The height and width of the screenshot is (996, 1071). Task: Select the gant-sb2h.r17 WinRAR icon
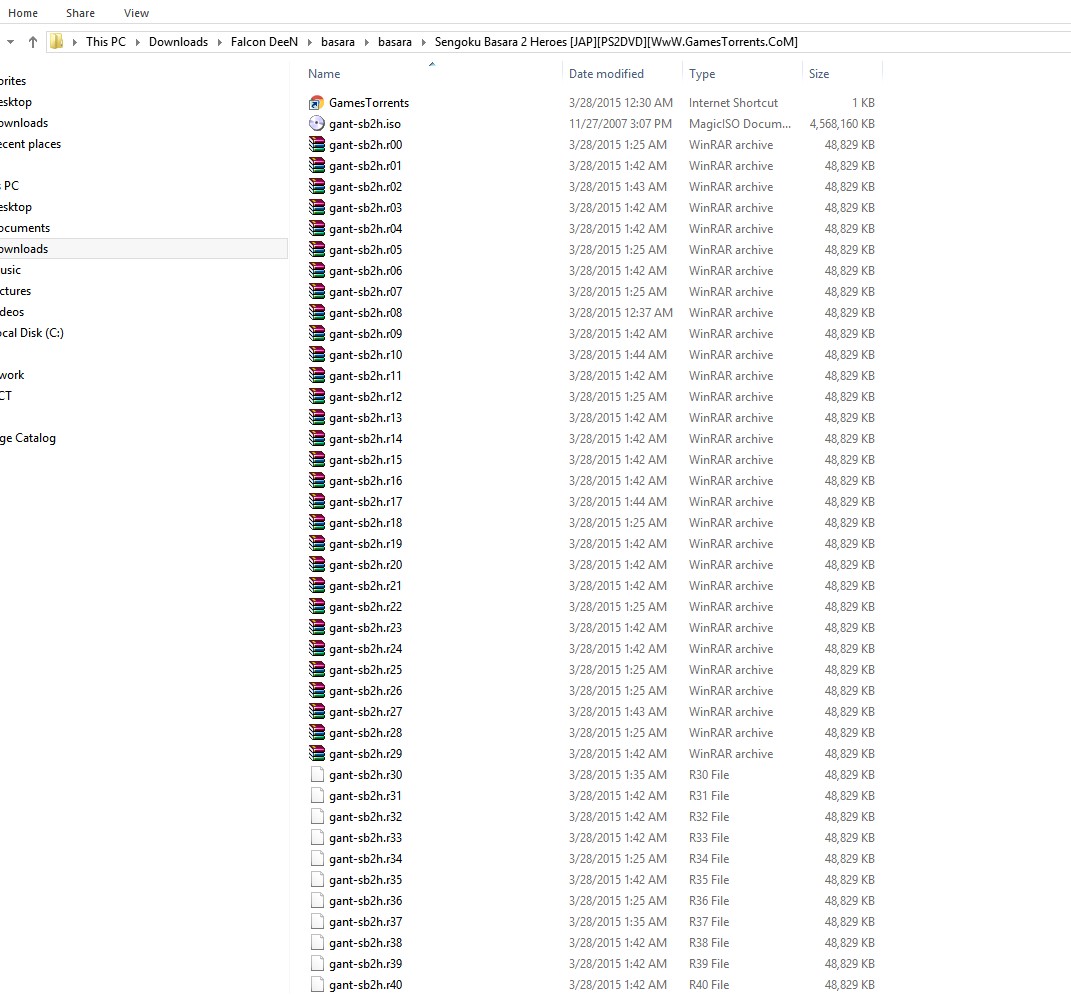pos(316,501)
